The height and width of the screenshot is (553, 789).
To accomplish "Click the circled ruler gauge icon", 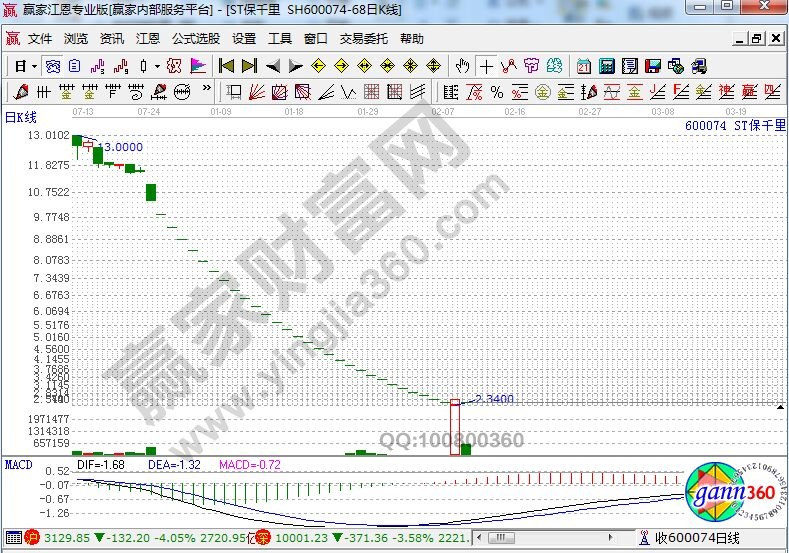I will (182, 92).
